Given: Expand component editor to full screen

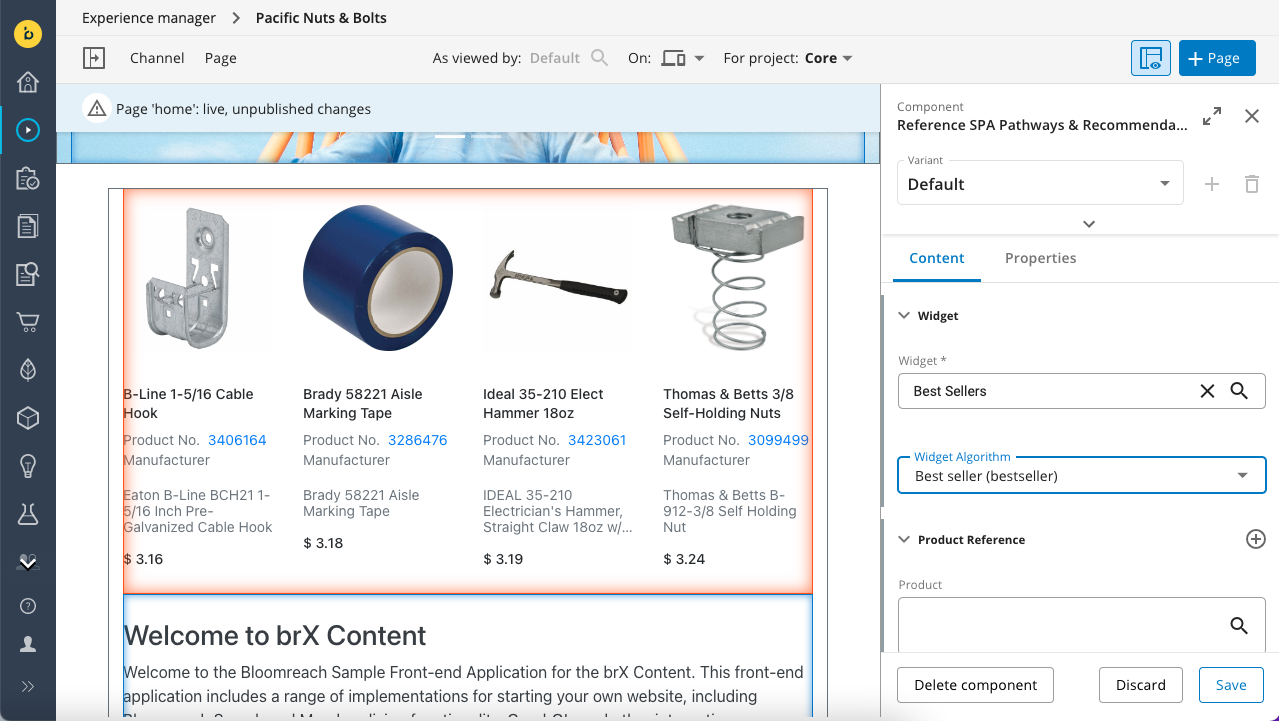Looking at the screenshot, I should click(1212, 116).
